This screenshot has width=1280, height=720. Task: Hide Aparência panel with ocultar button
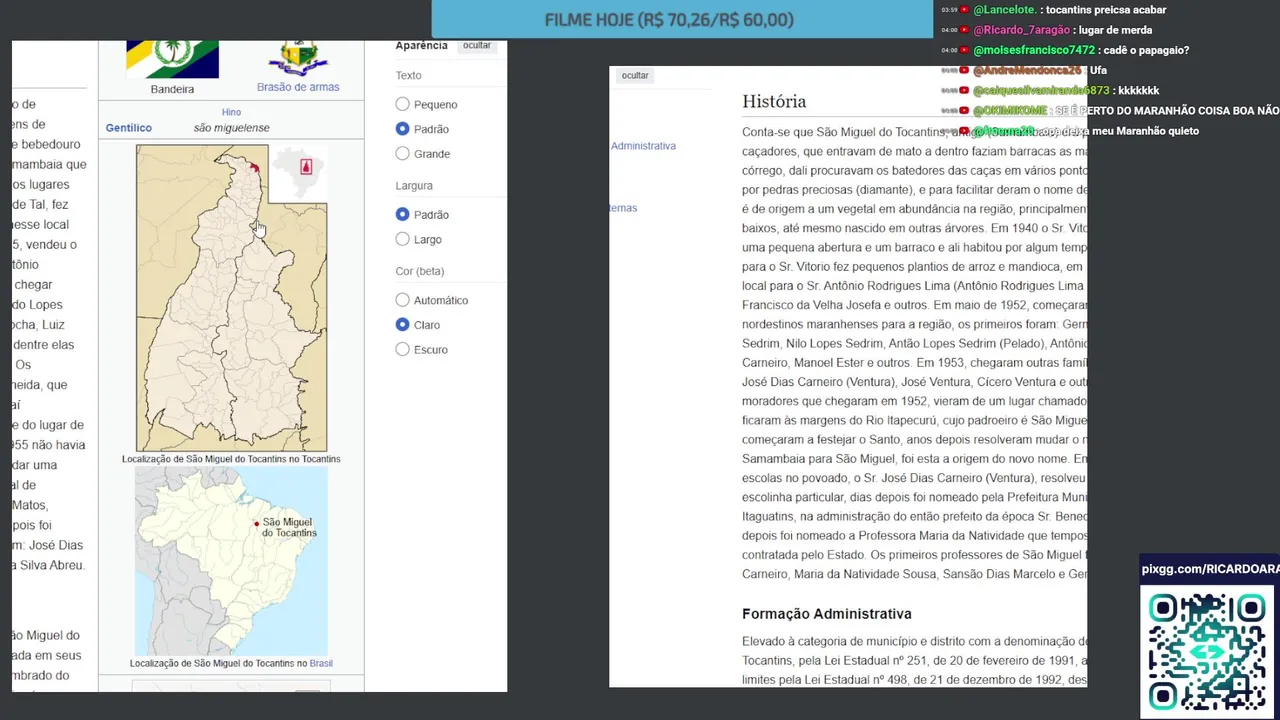point(476,46)
